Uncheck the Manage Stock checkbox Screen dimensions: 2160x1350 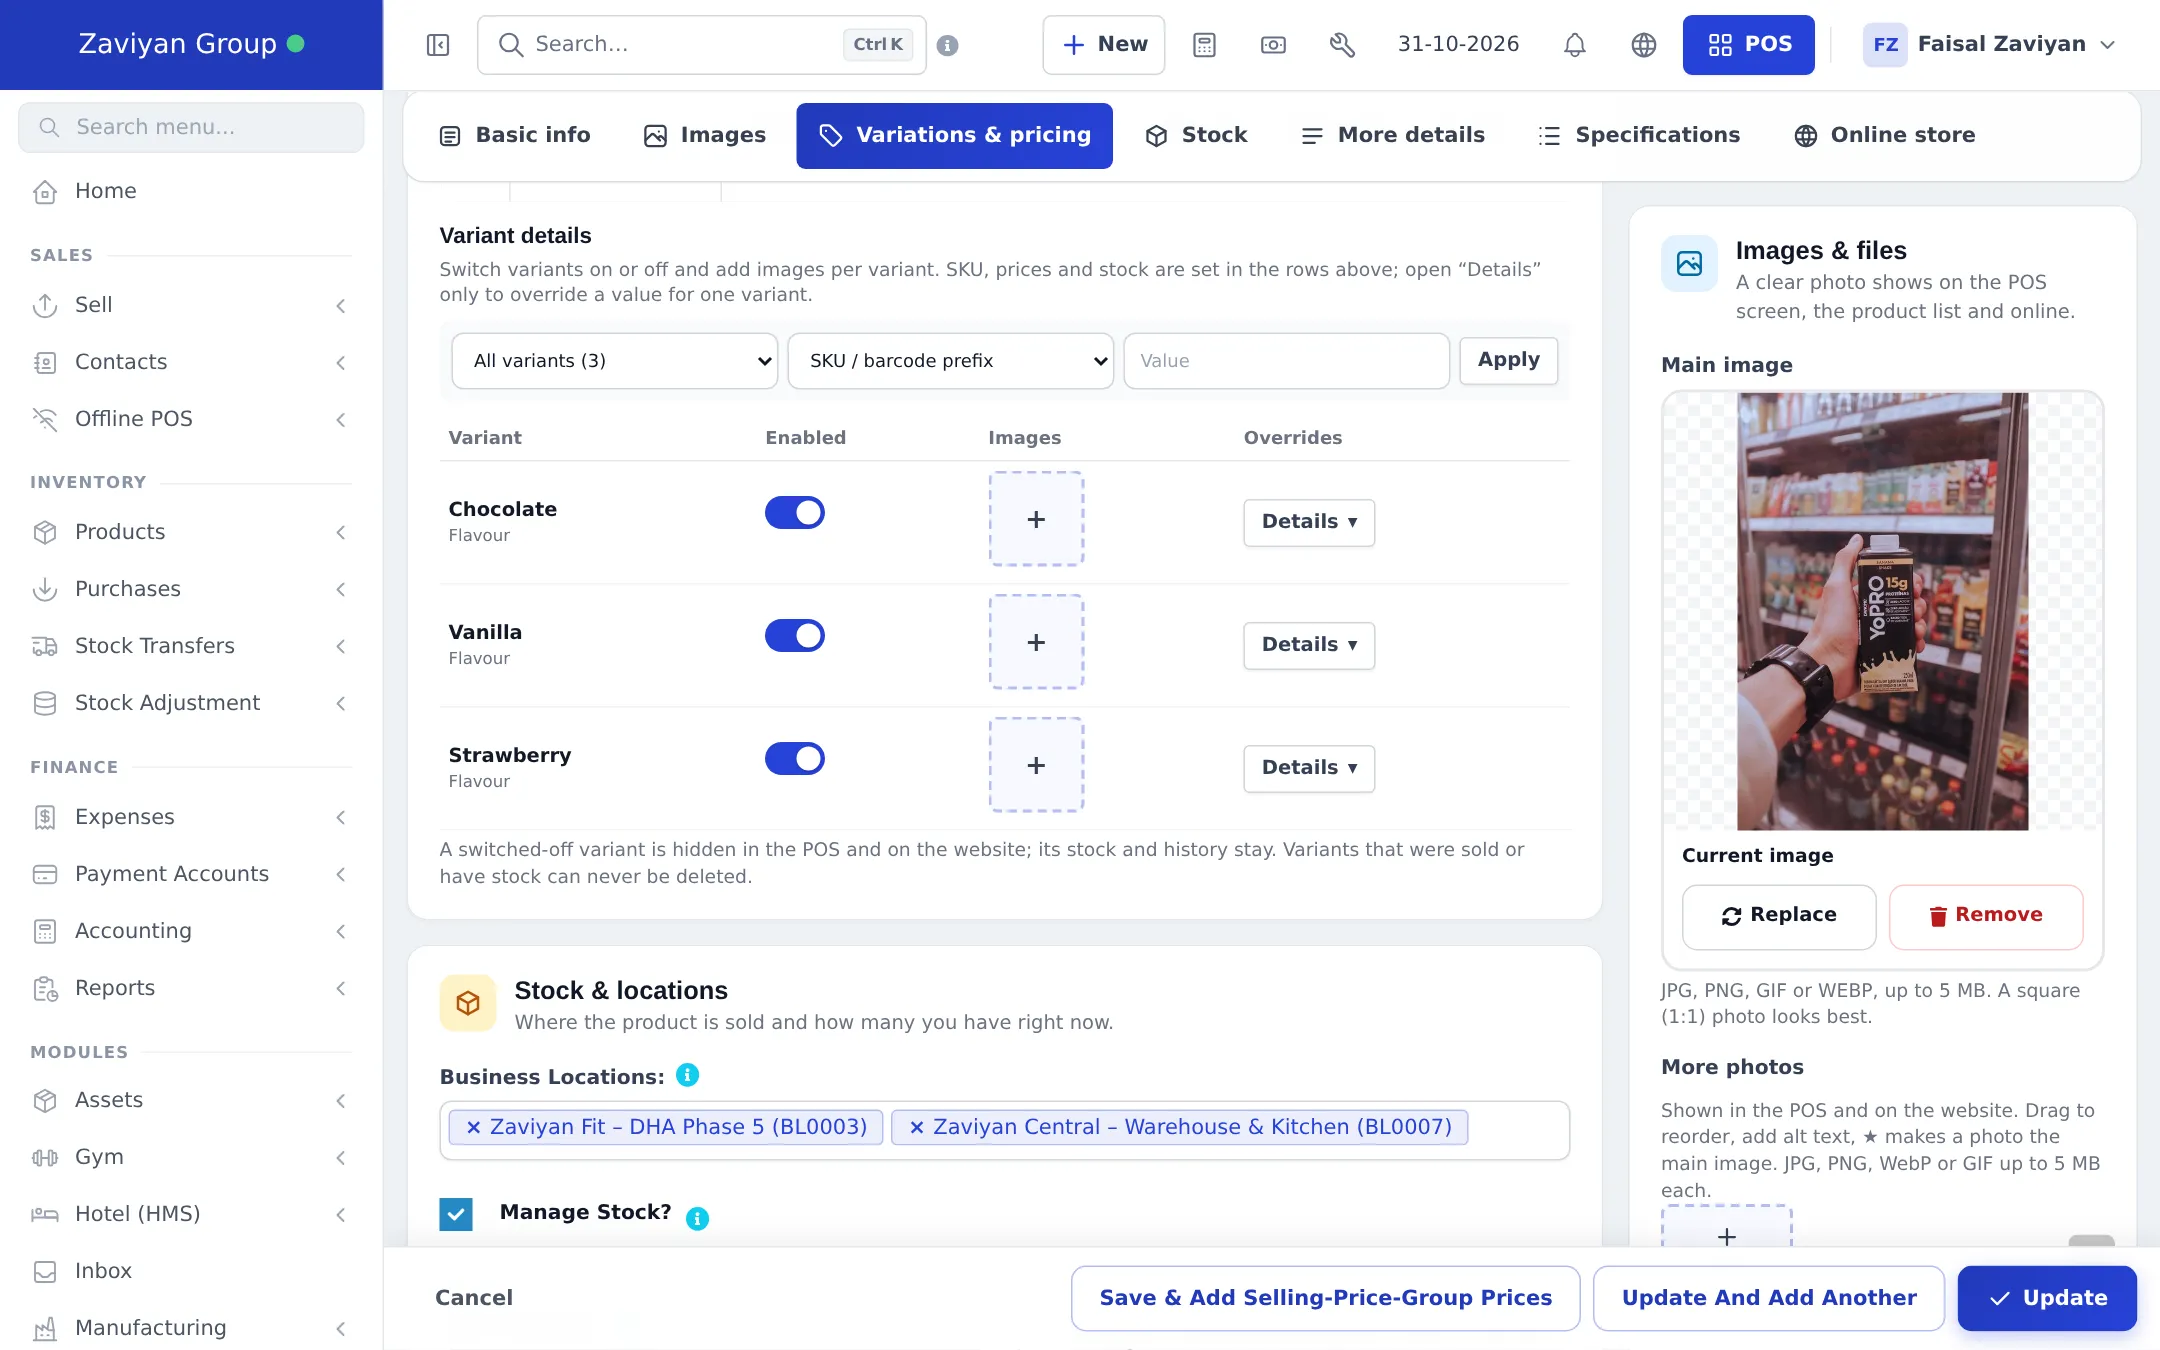pyautogui.click(x=456, y=1214)
